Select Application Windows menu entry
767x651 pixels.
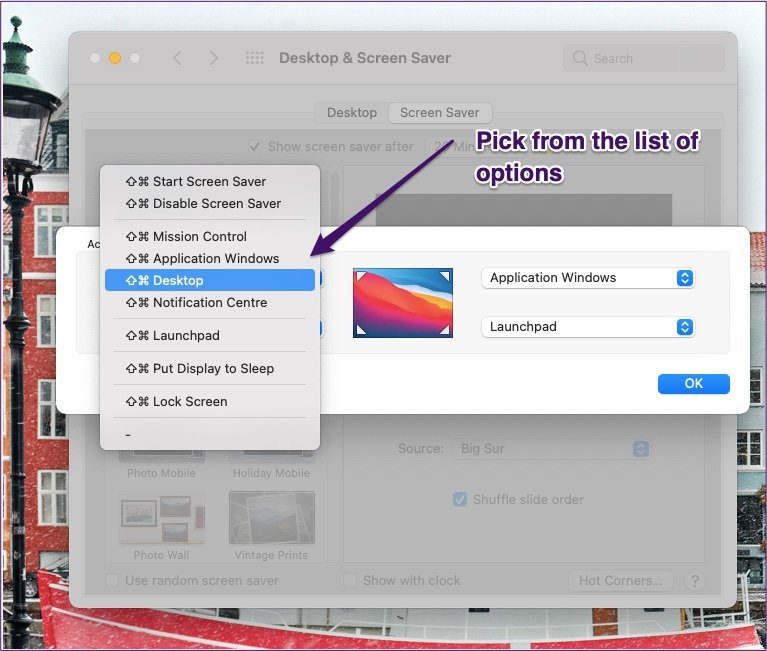click(210, 258)
